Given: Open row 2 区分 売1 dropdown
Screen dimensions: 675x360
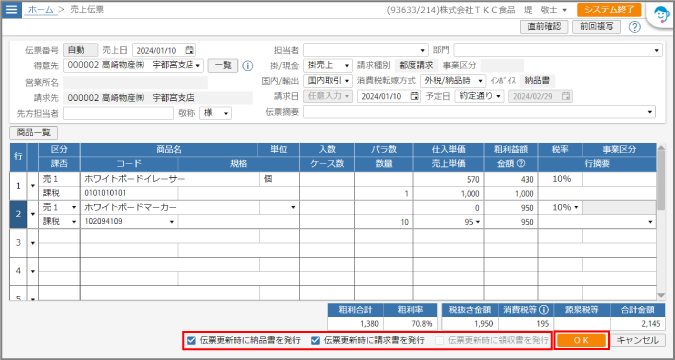Looking at the screenshot, I should (74, 208).
